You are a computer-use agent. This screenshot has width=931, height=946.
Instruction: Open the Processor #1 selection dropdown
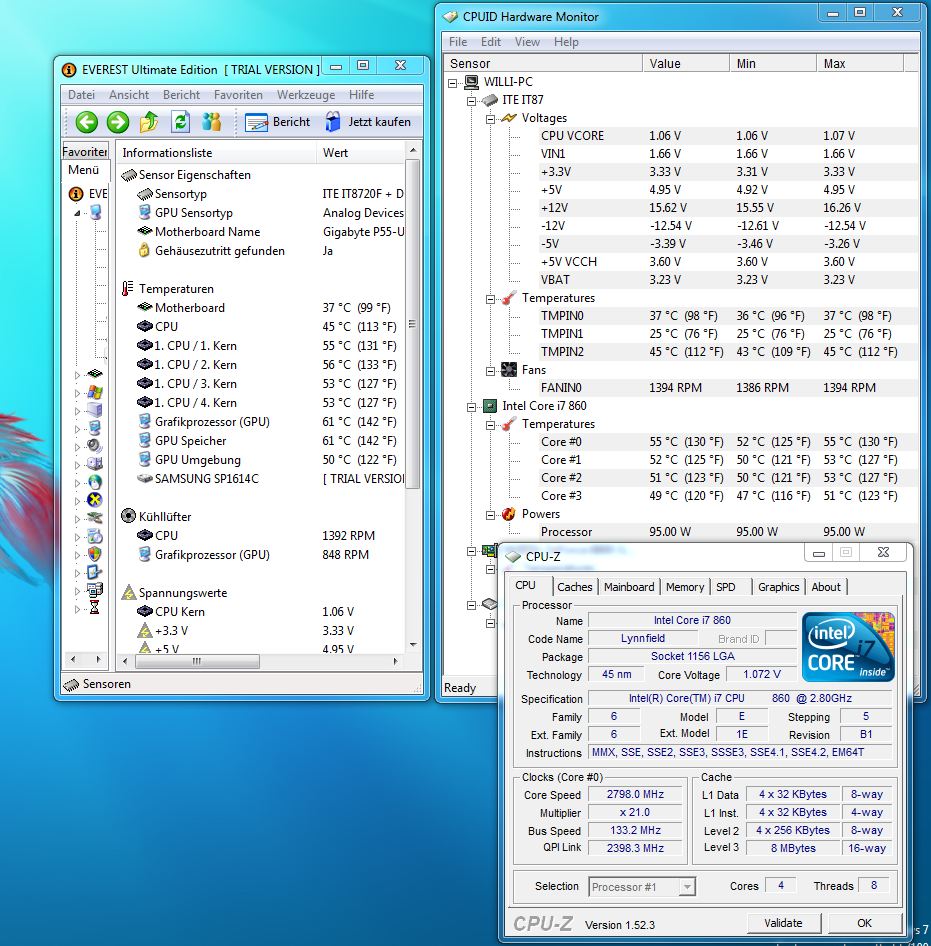pyautogui.click(x=687, y=887)
